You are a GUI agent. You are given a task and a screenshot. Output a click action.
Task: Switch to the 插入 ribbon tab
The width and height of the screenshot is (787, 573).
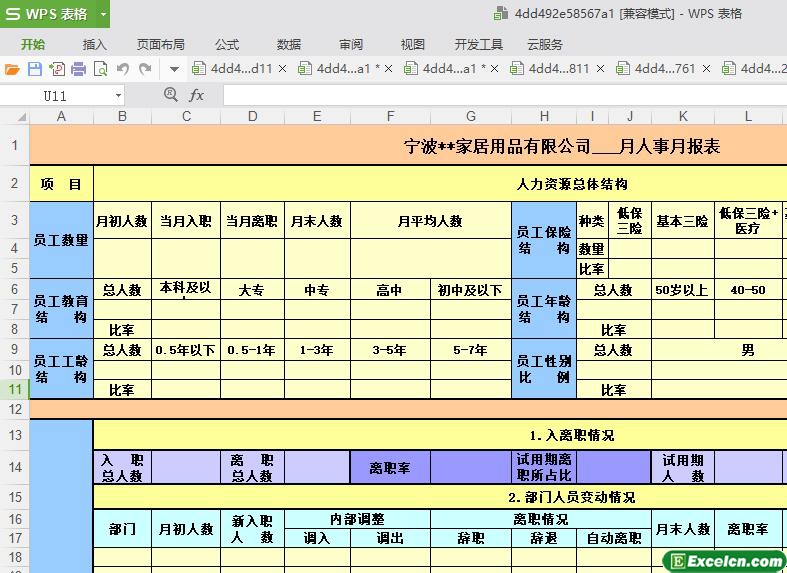tap(95, 44)
